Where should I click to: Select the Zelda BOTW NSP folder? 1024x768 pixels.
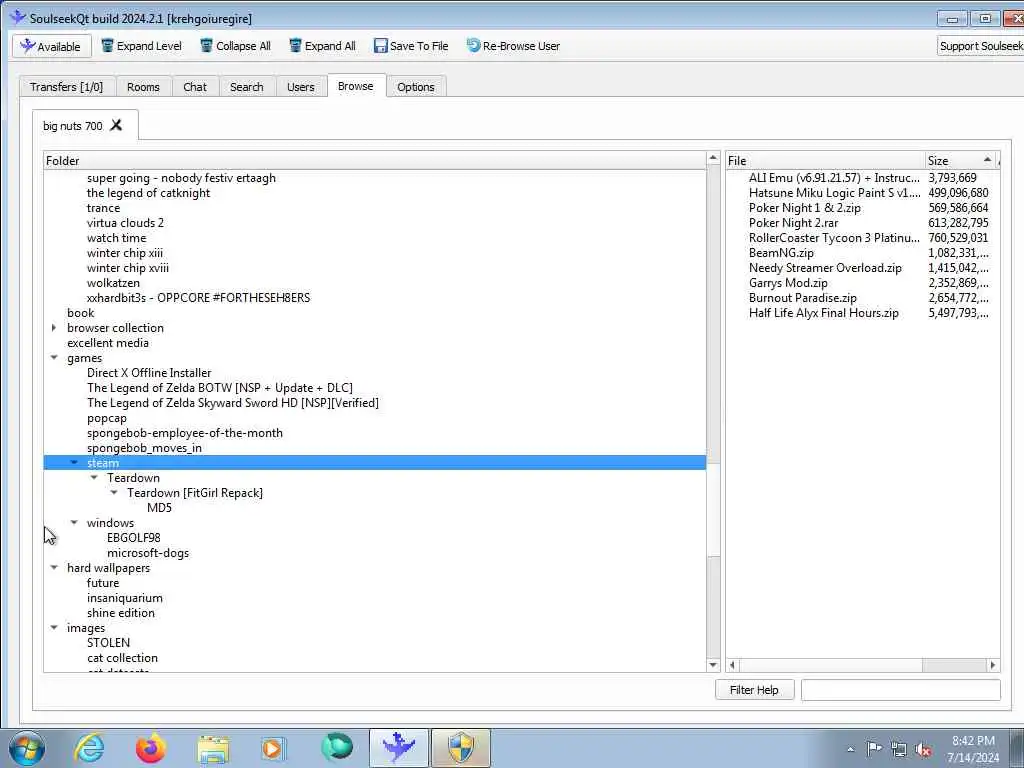pyautogui.click(x=219, y=388)
